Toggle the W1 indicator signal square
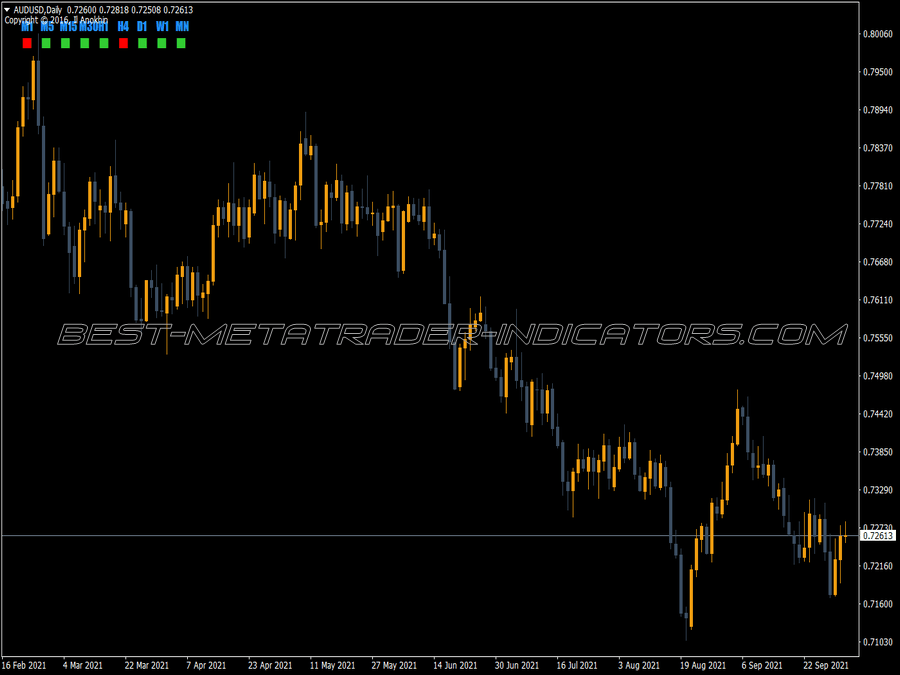The width and height of the screenshot is (900, 675). (160, 42)
